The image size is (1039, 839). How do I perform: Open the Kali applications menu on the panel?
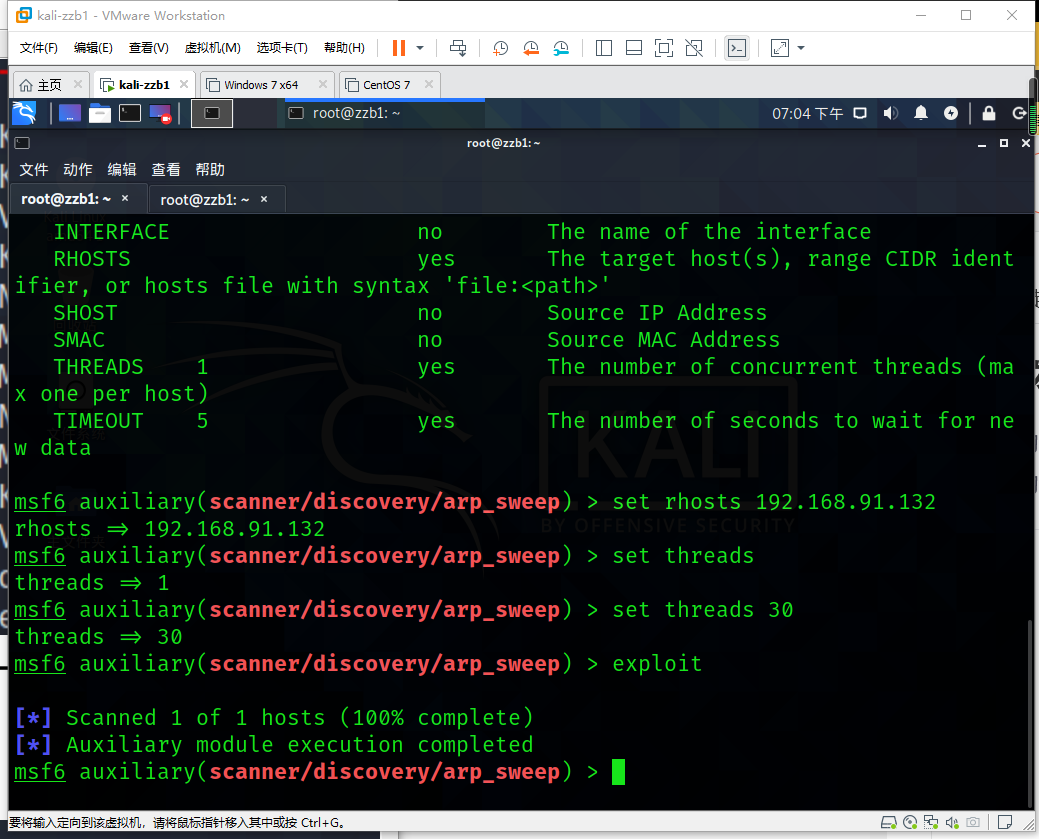[25, 113]
